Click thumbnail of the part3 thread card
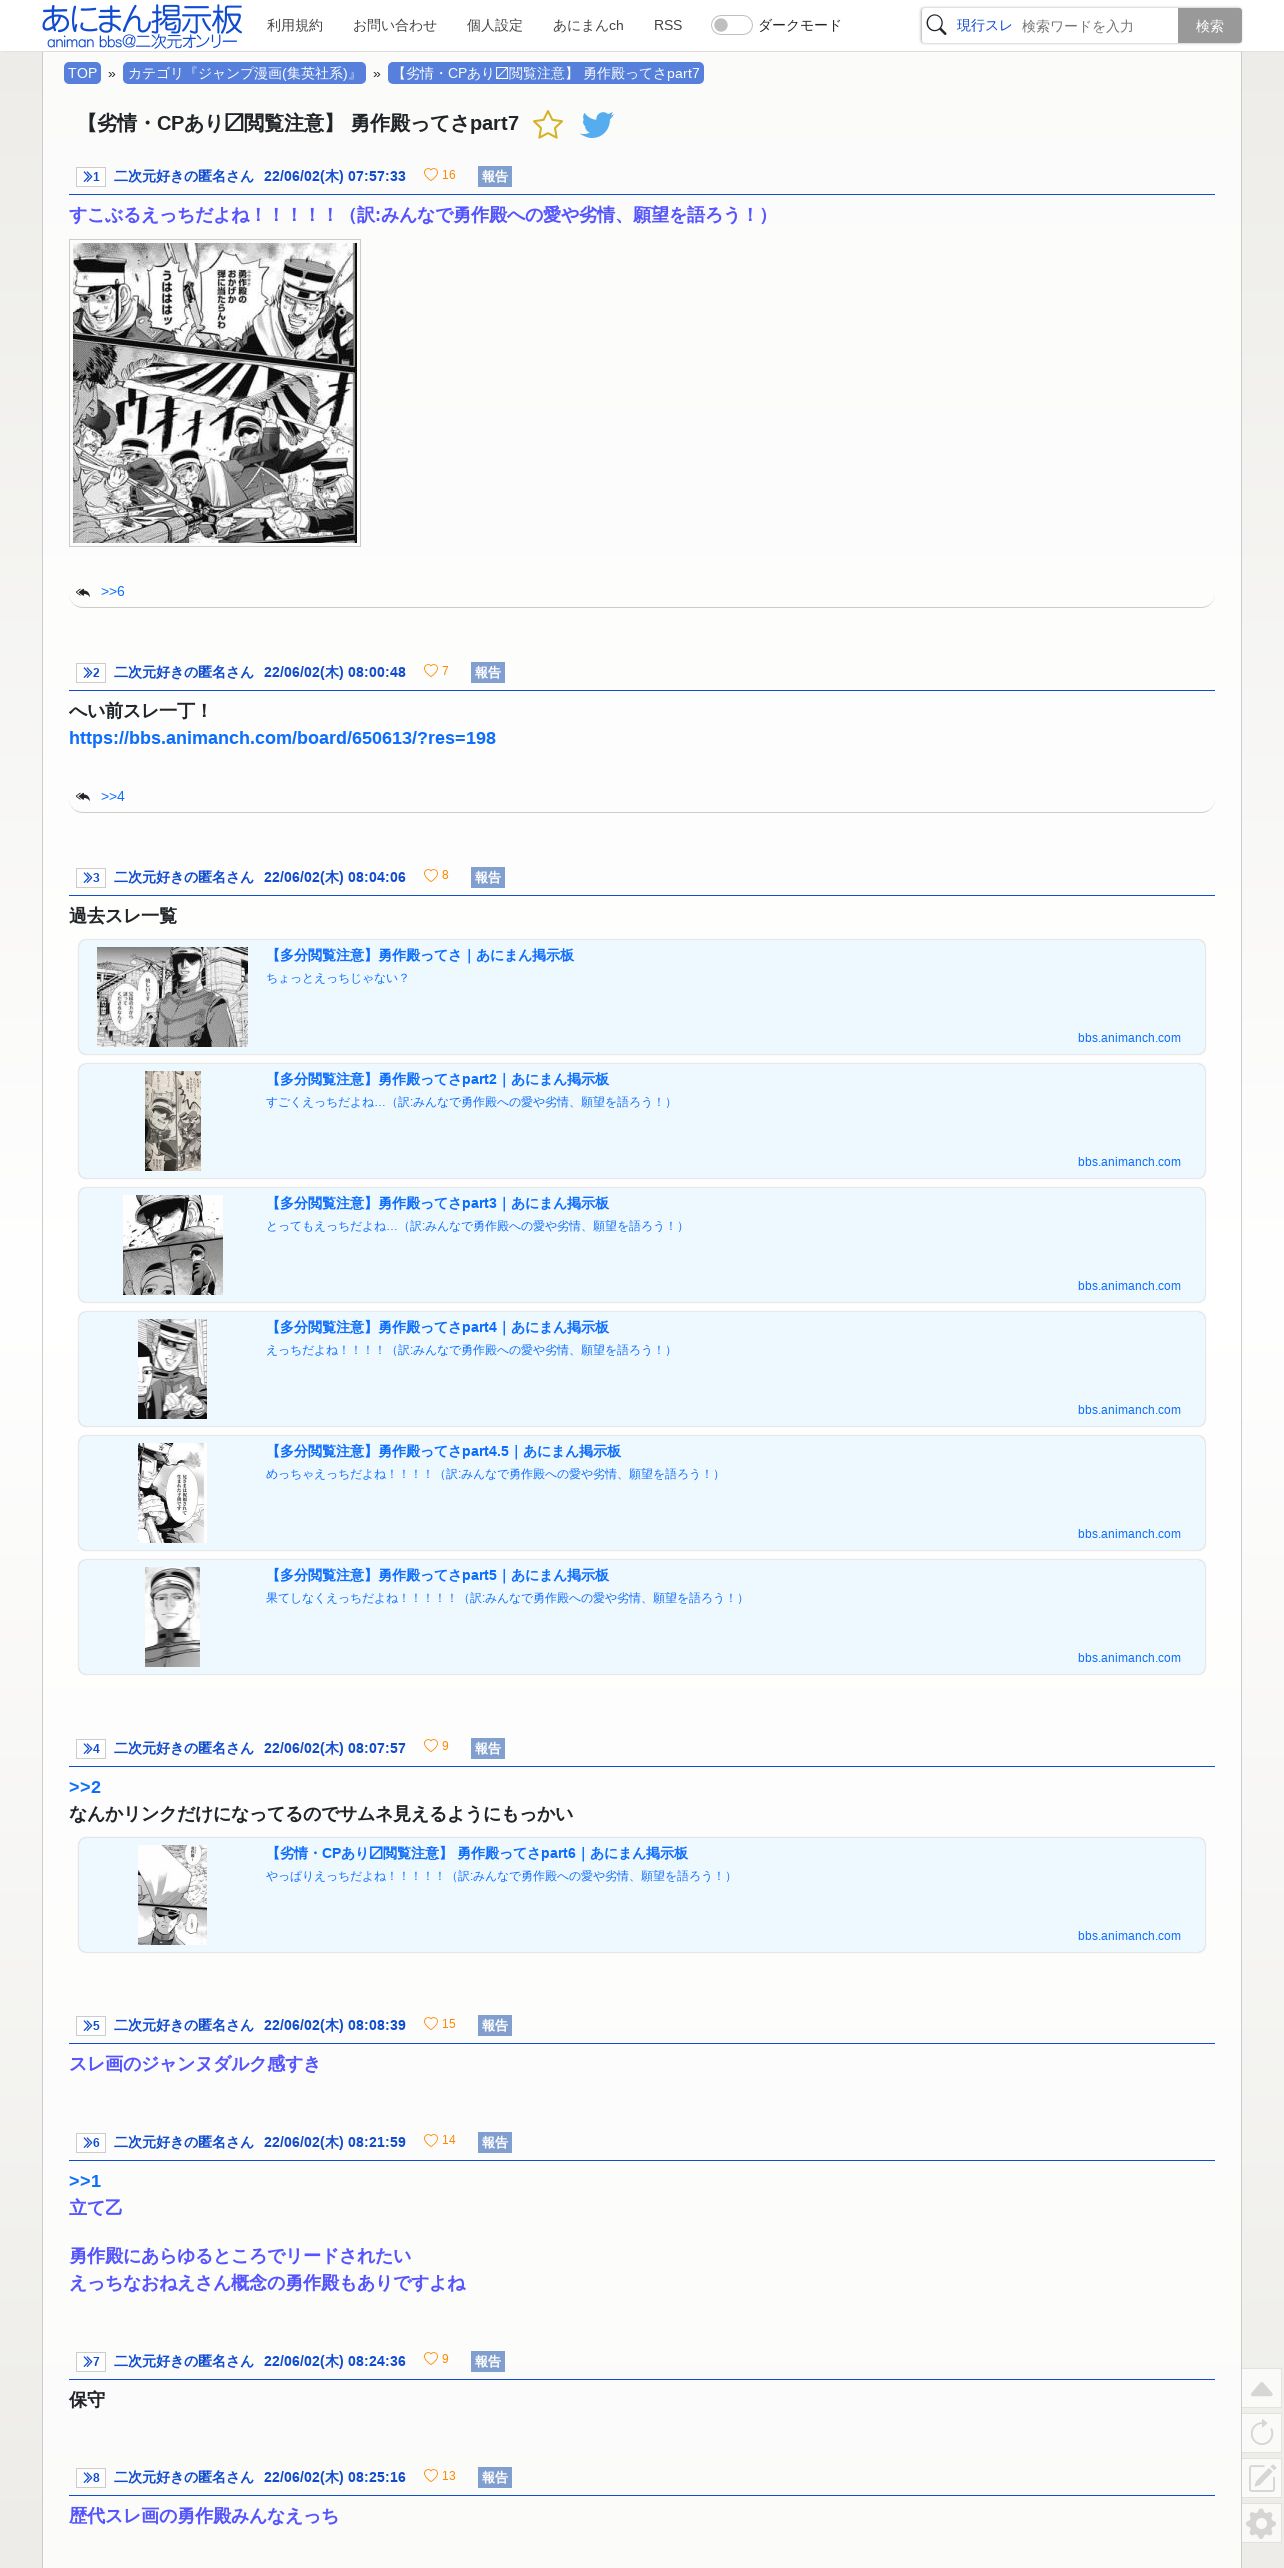Image resolution: width=1284 pixels, height=2568 pixels. click(173, 1245)
